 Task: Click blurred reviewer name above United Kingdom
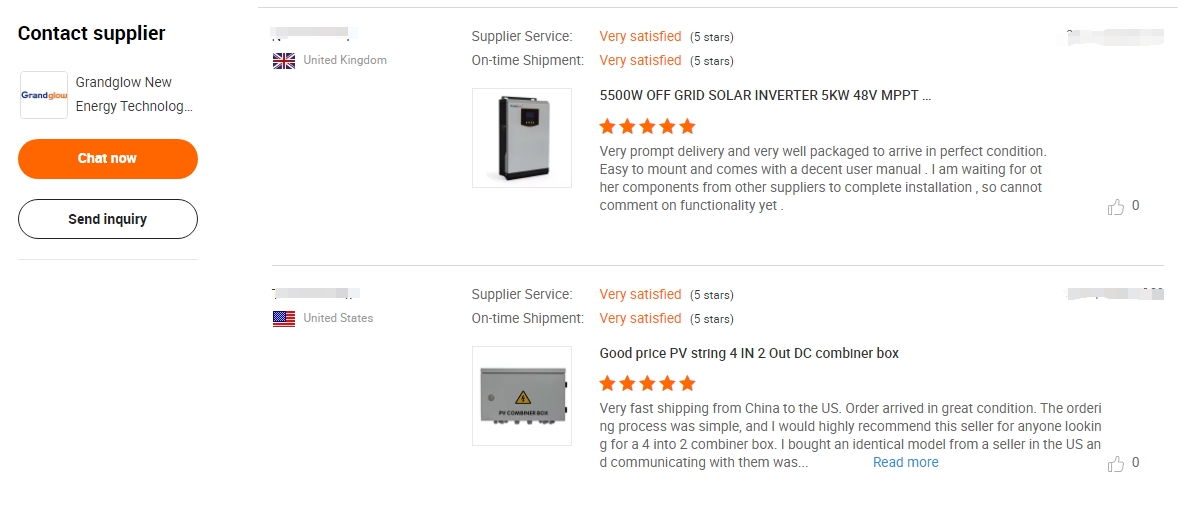pos(315,34)
